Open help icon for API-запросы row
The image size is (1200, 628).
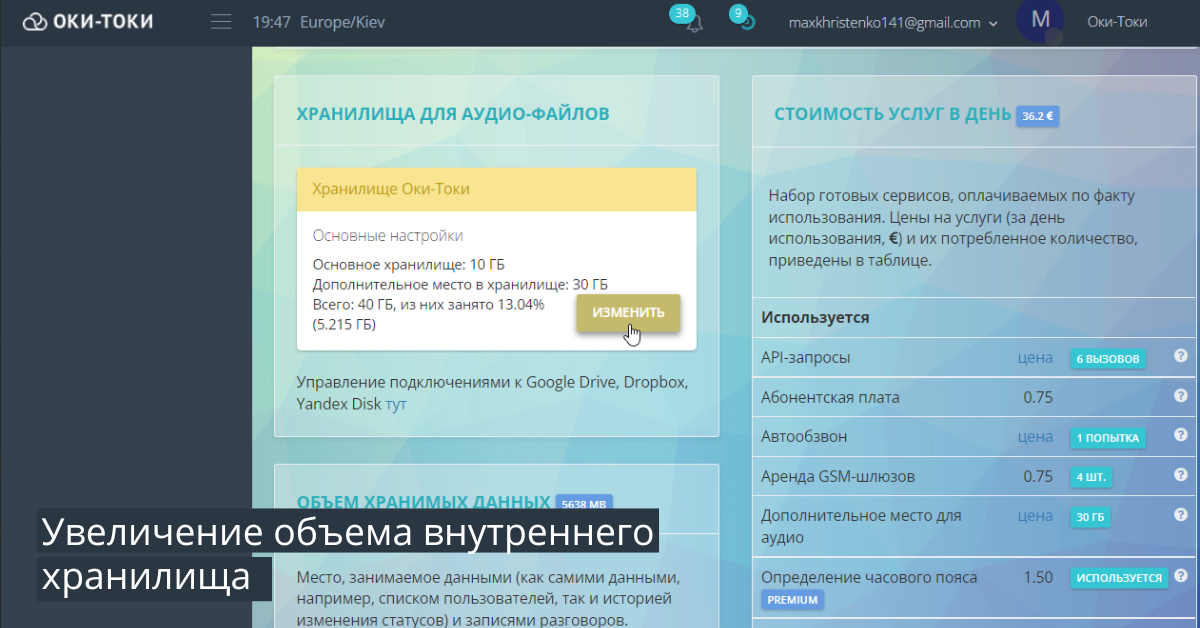coord(1180,356)
